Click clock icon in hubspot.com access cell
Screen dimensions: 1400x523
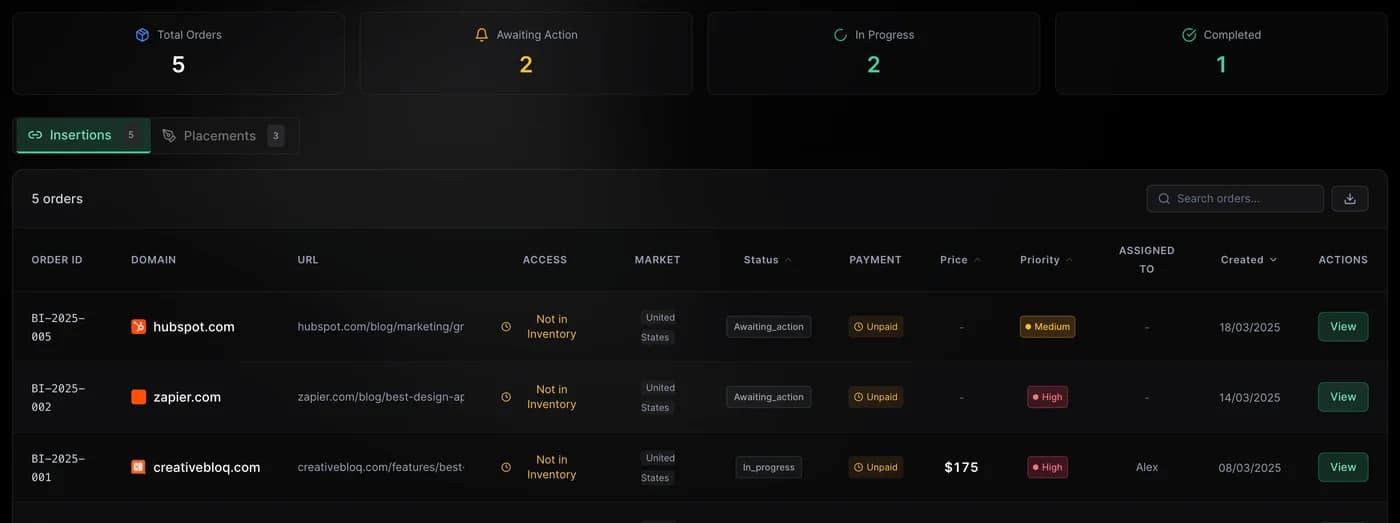(506, 327)
